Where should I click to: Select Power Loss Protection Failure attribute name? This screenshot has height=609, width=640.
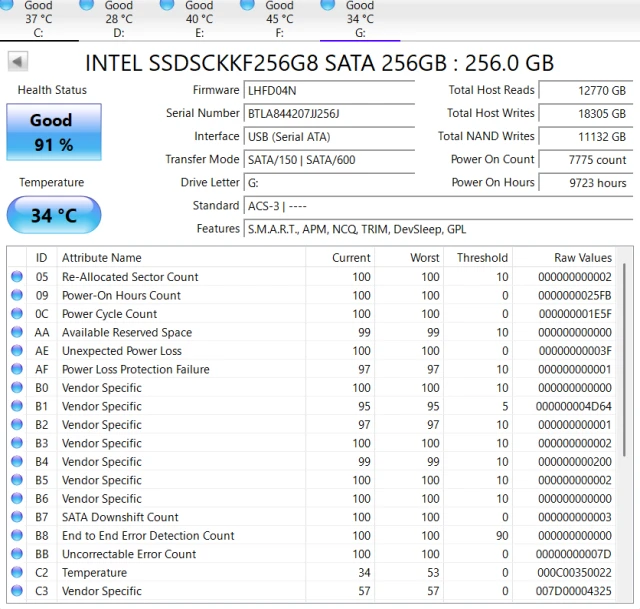pos(136,369)
